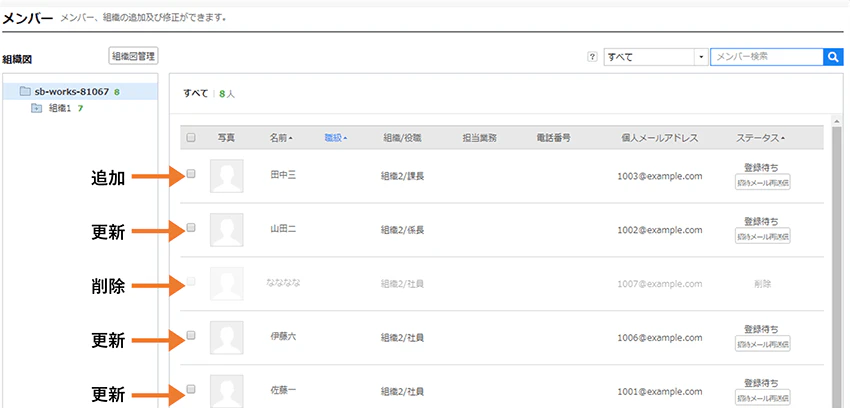Click the profile photo of 伊藤六
The image size is (850, 408).
click(227, 338)
